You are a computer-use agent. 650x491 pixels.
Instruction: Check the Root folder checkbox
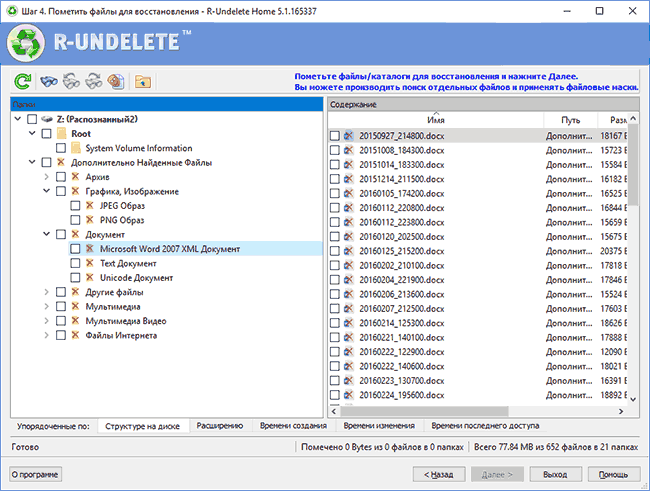[x=46, y=134]
